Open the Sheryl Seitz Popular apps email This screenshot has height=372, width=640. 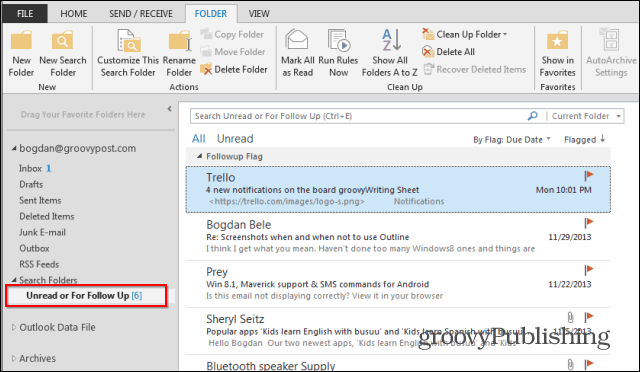[x=398, y=331]
